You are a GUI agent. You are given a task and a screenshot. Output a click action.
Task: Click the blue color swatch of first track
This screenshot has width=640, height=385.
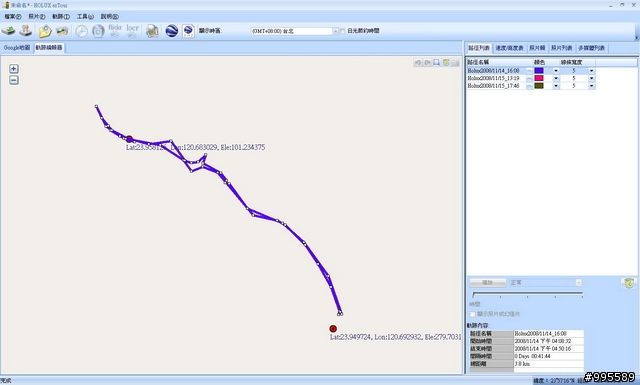click(539, 71)
